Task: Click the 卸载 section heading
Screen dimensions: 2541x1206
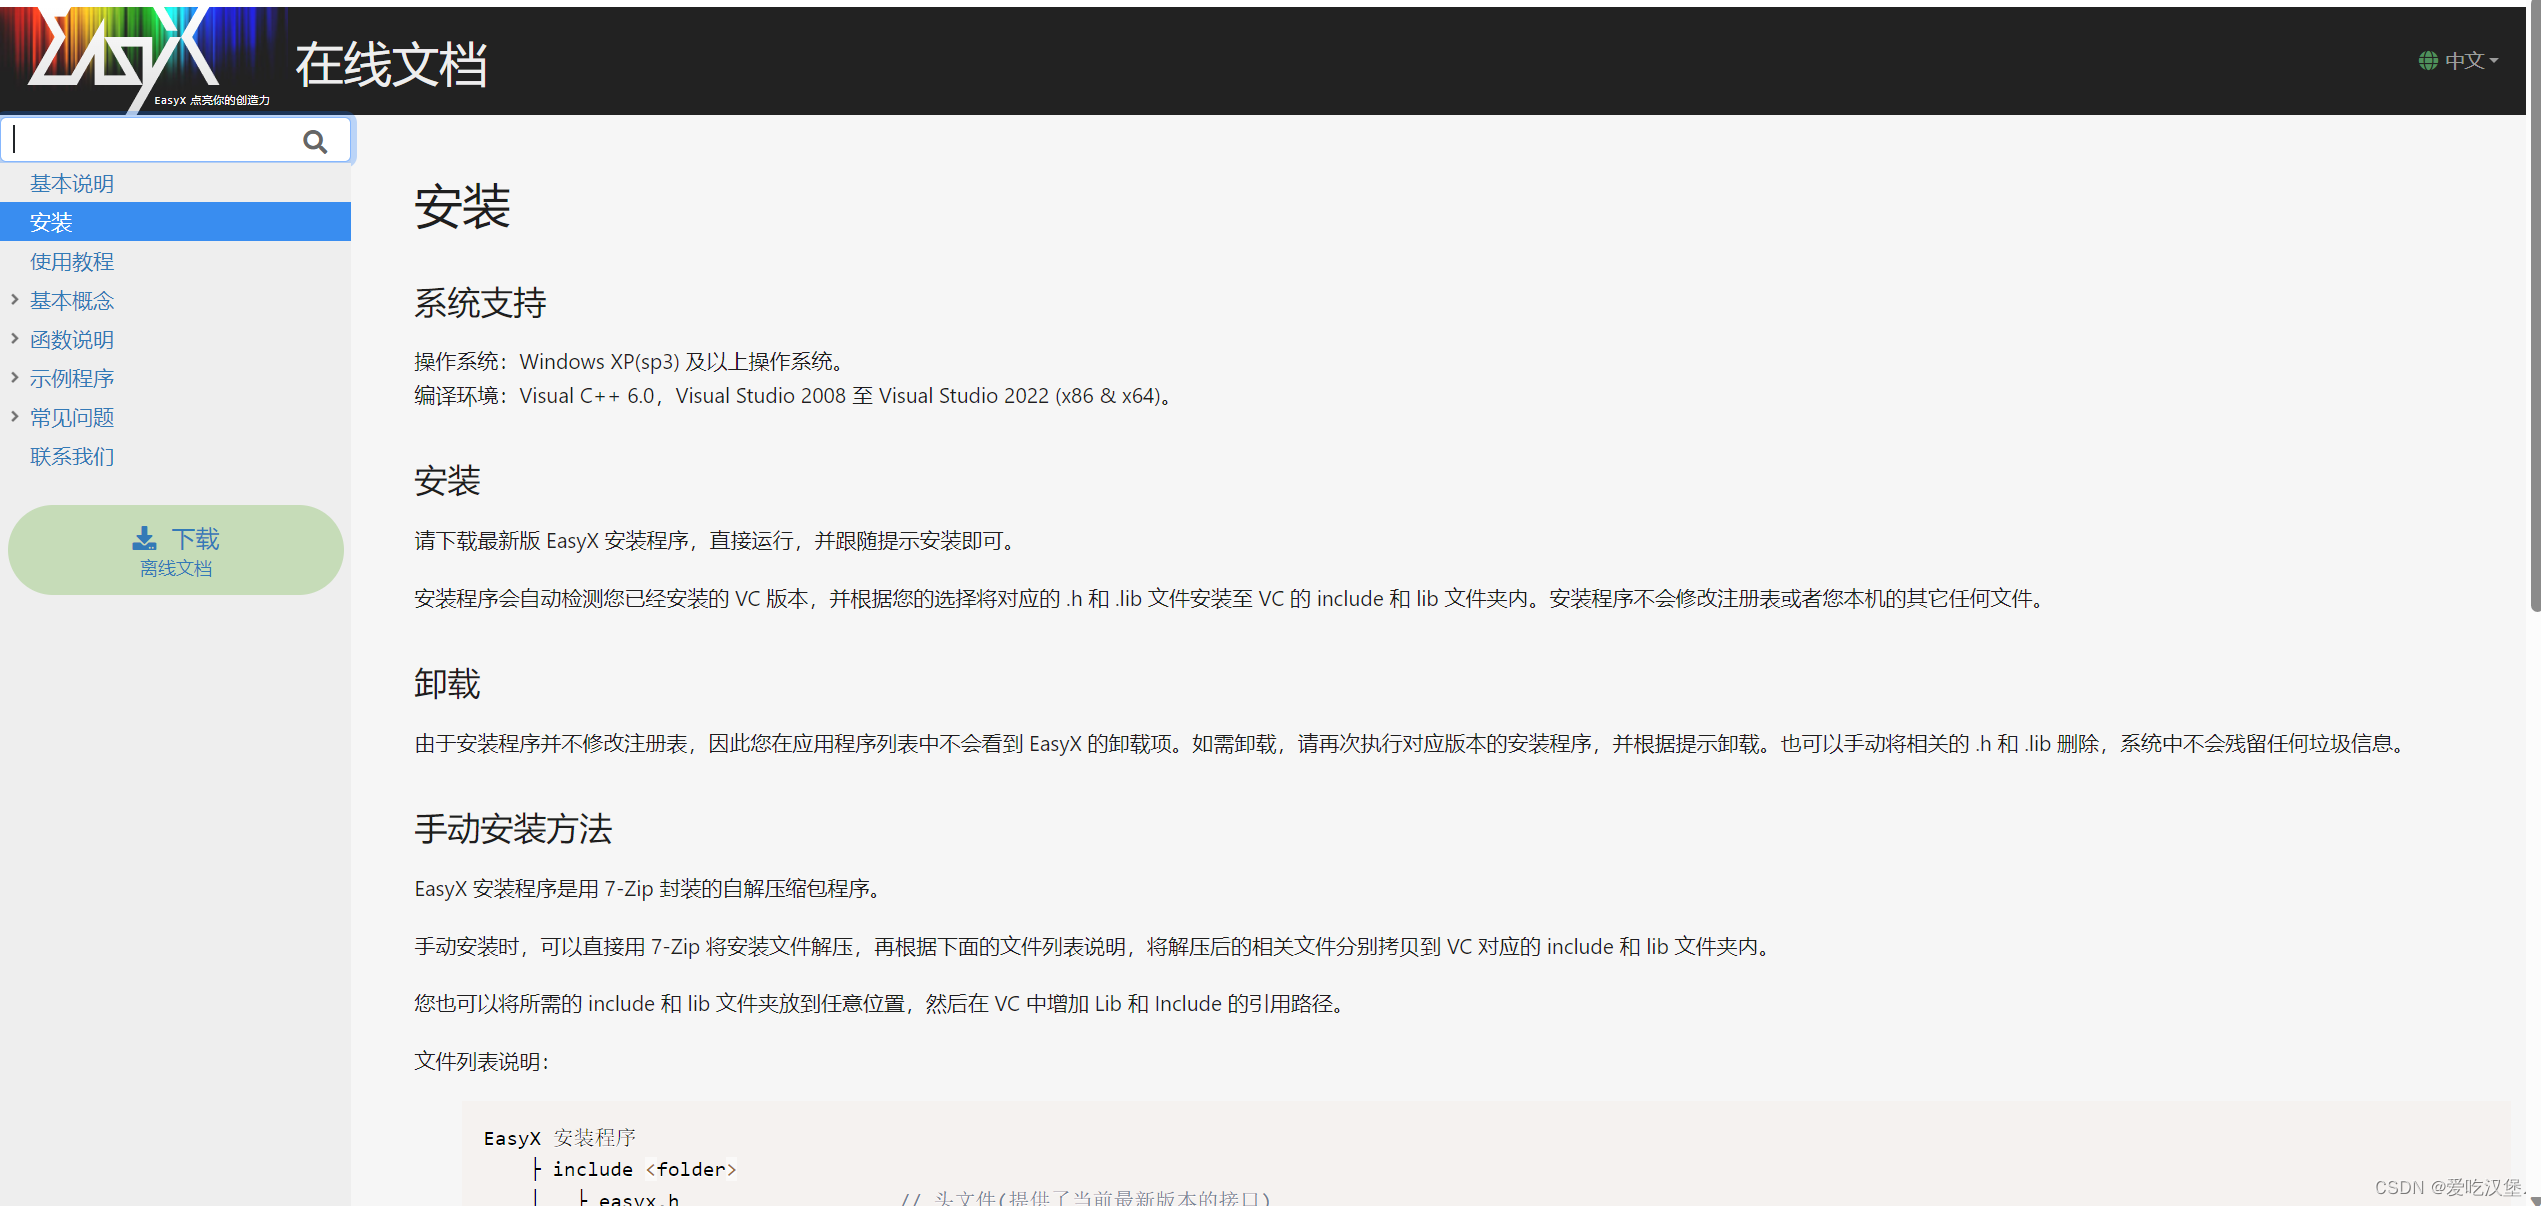Action: pyautogui.click(x=447, y=683)
